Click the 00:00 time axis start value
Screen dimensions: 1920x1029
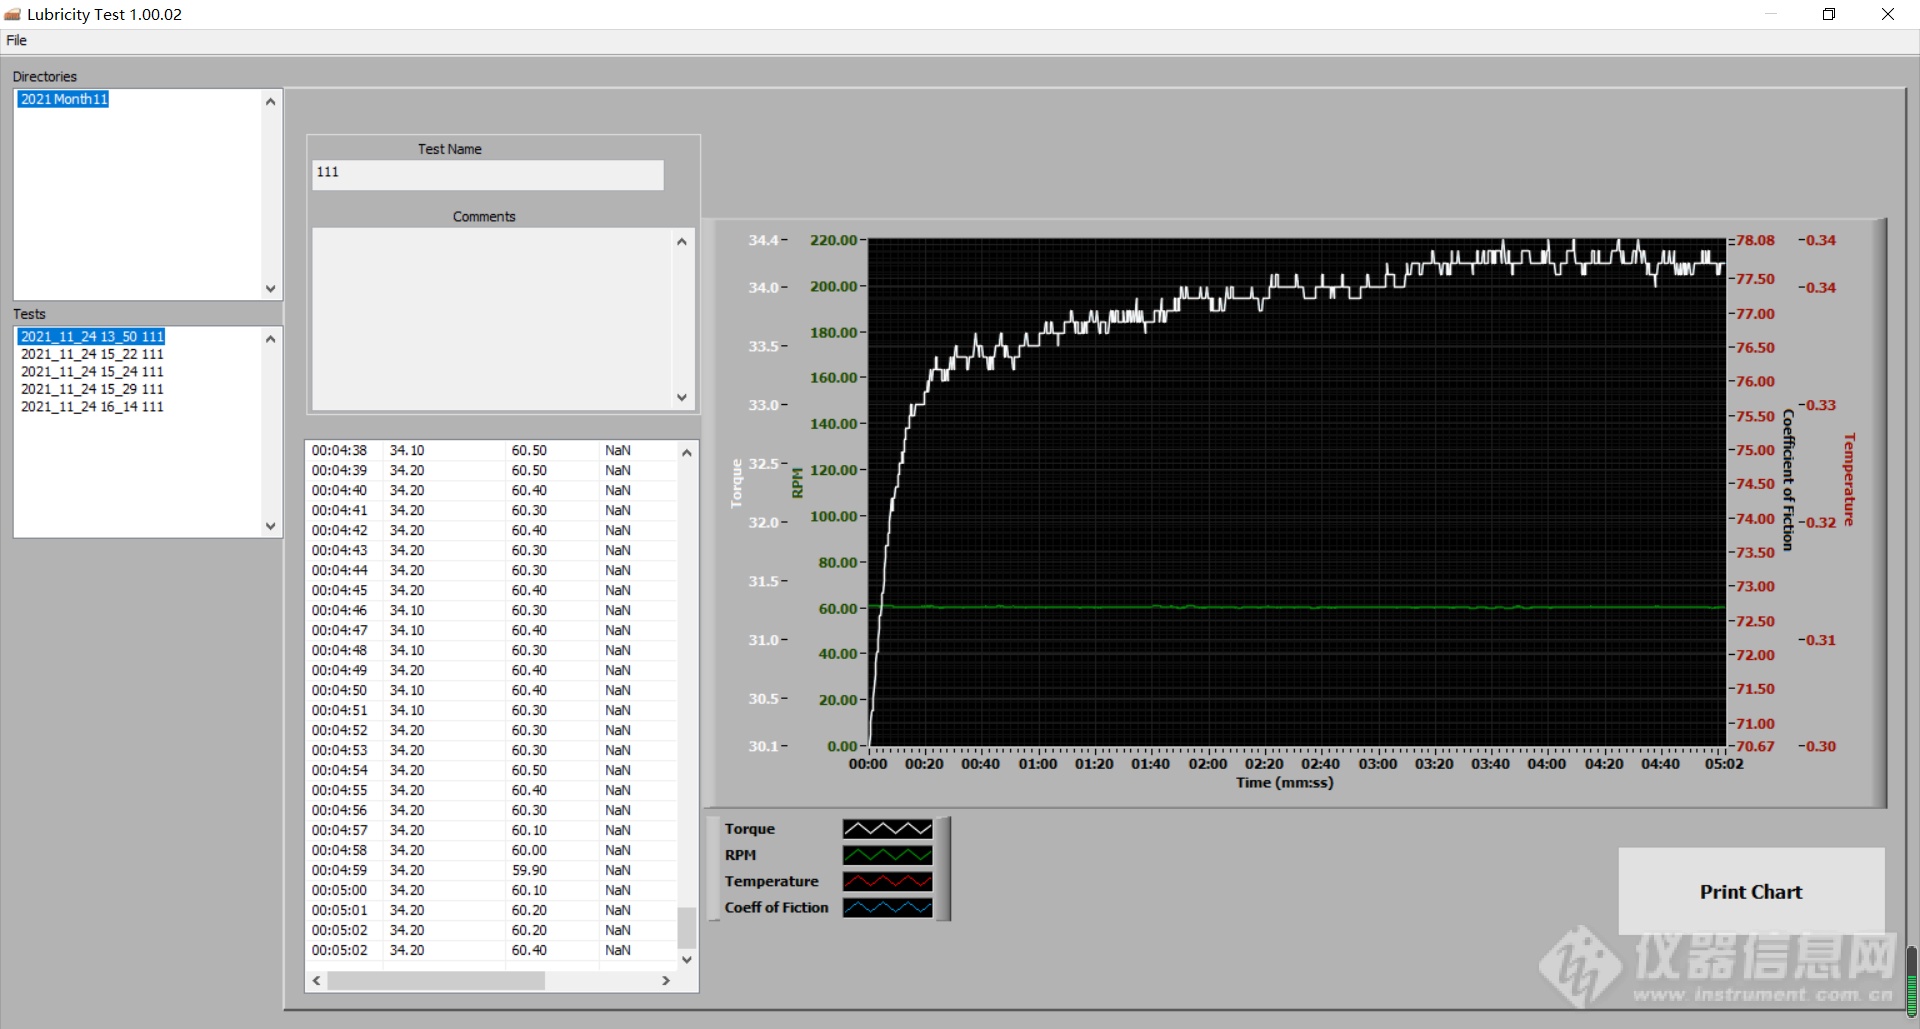point(868,764)
